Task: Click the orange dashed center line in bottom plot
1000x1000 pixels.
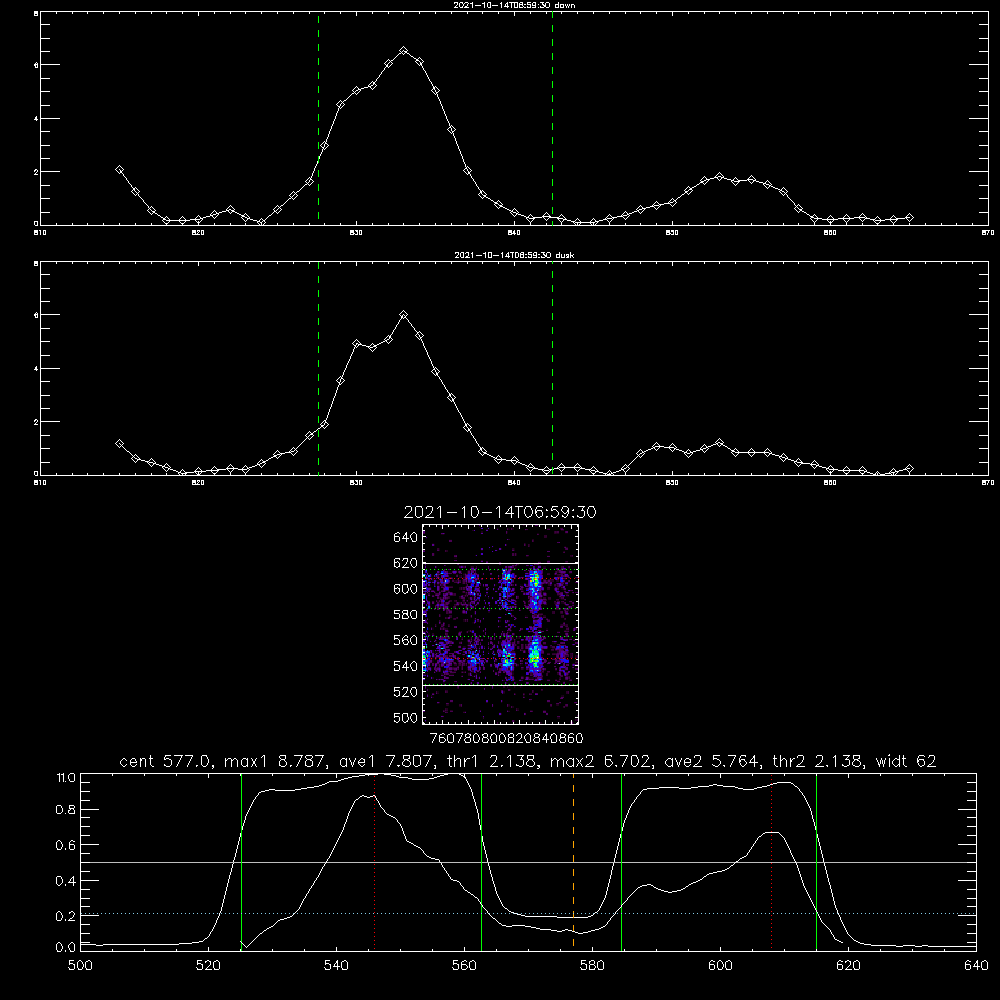Action: (x=573, y=862)
